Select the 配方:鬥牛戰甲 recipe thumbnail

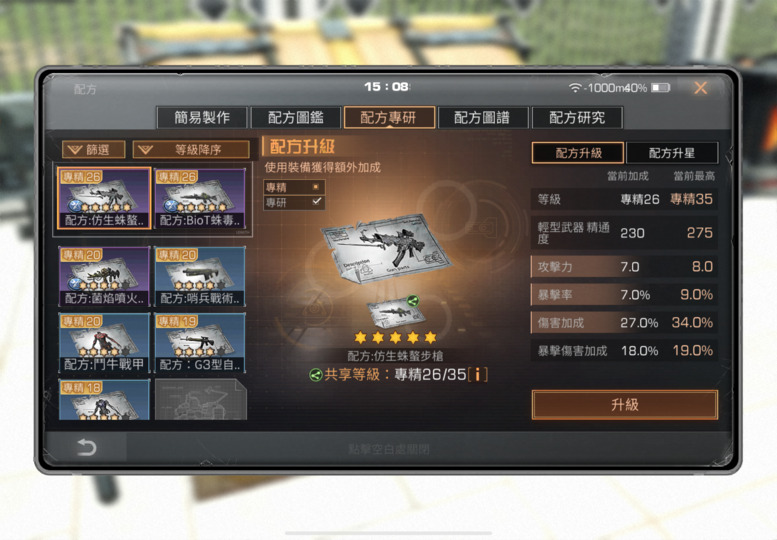(104, 343)
